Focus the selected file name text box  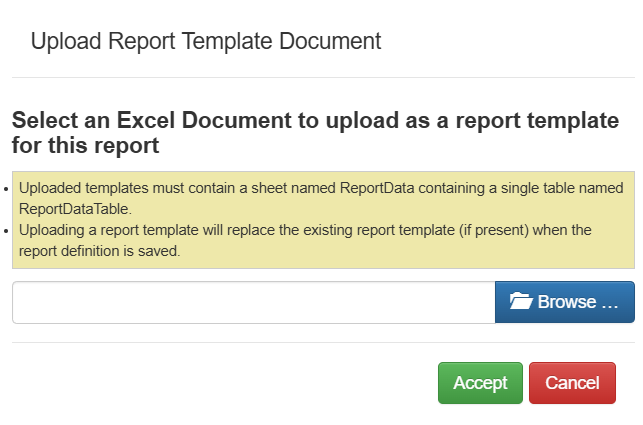pos(254,302)
